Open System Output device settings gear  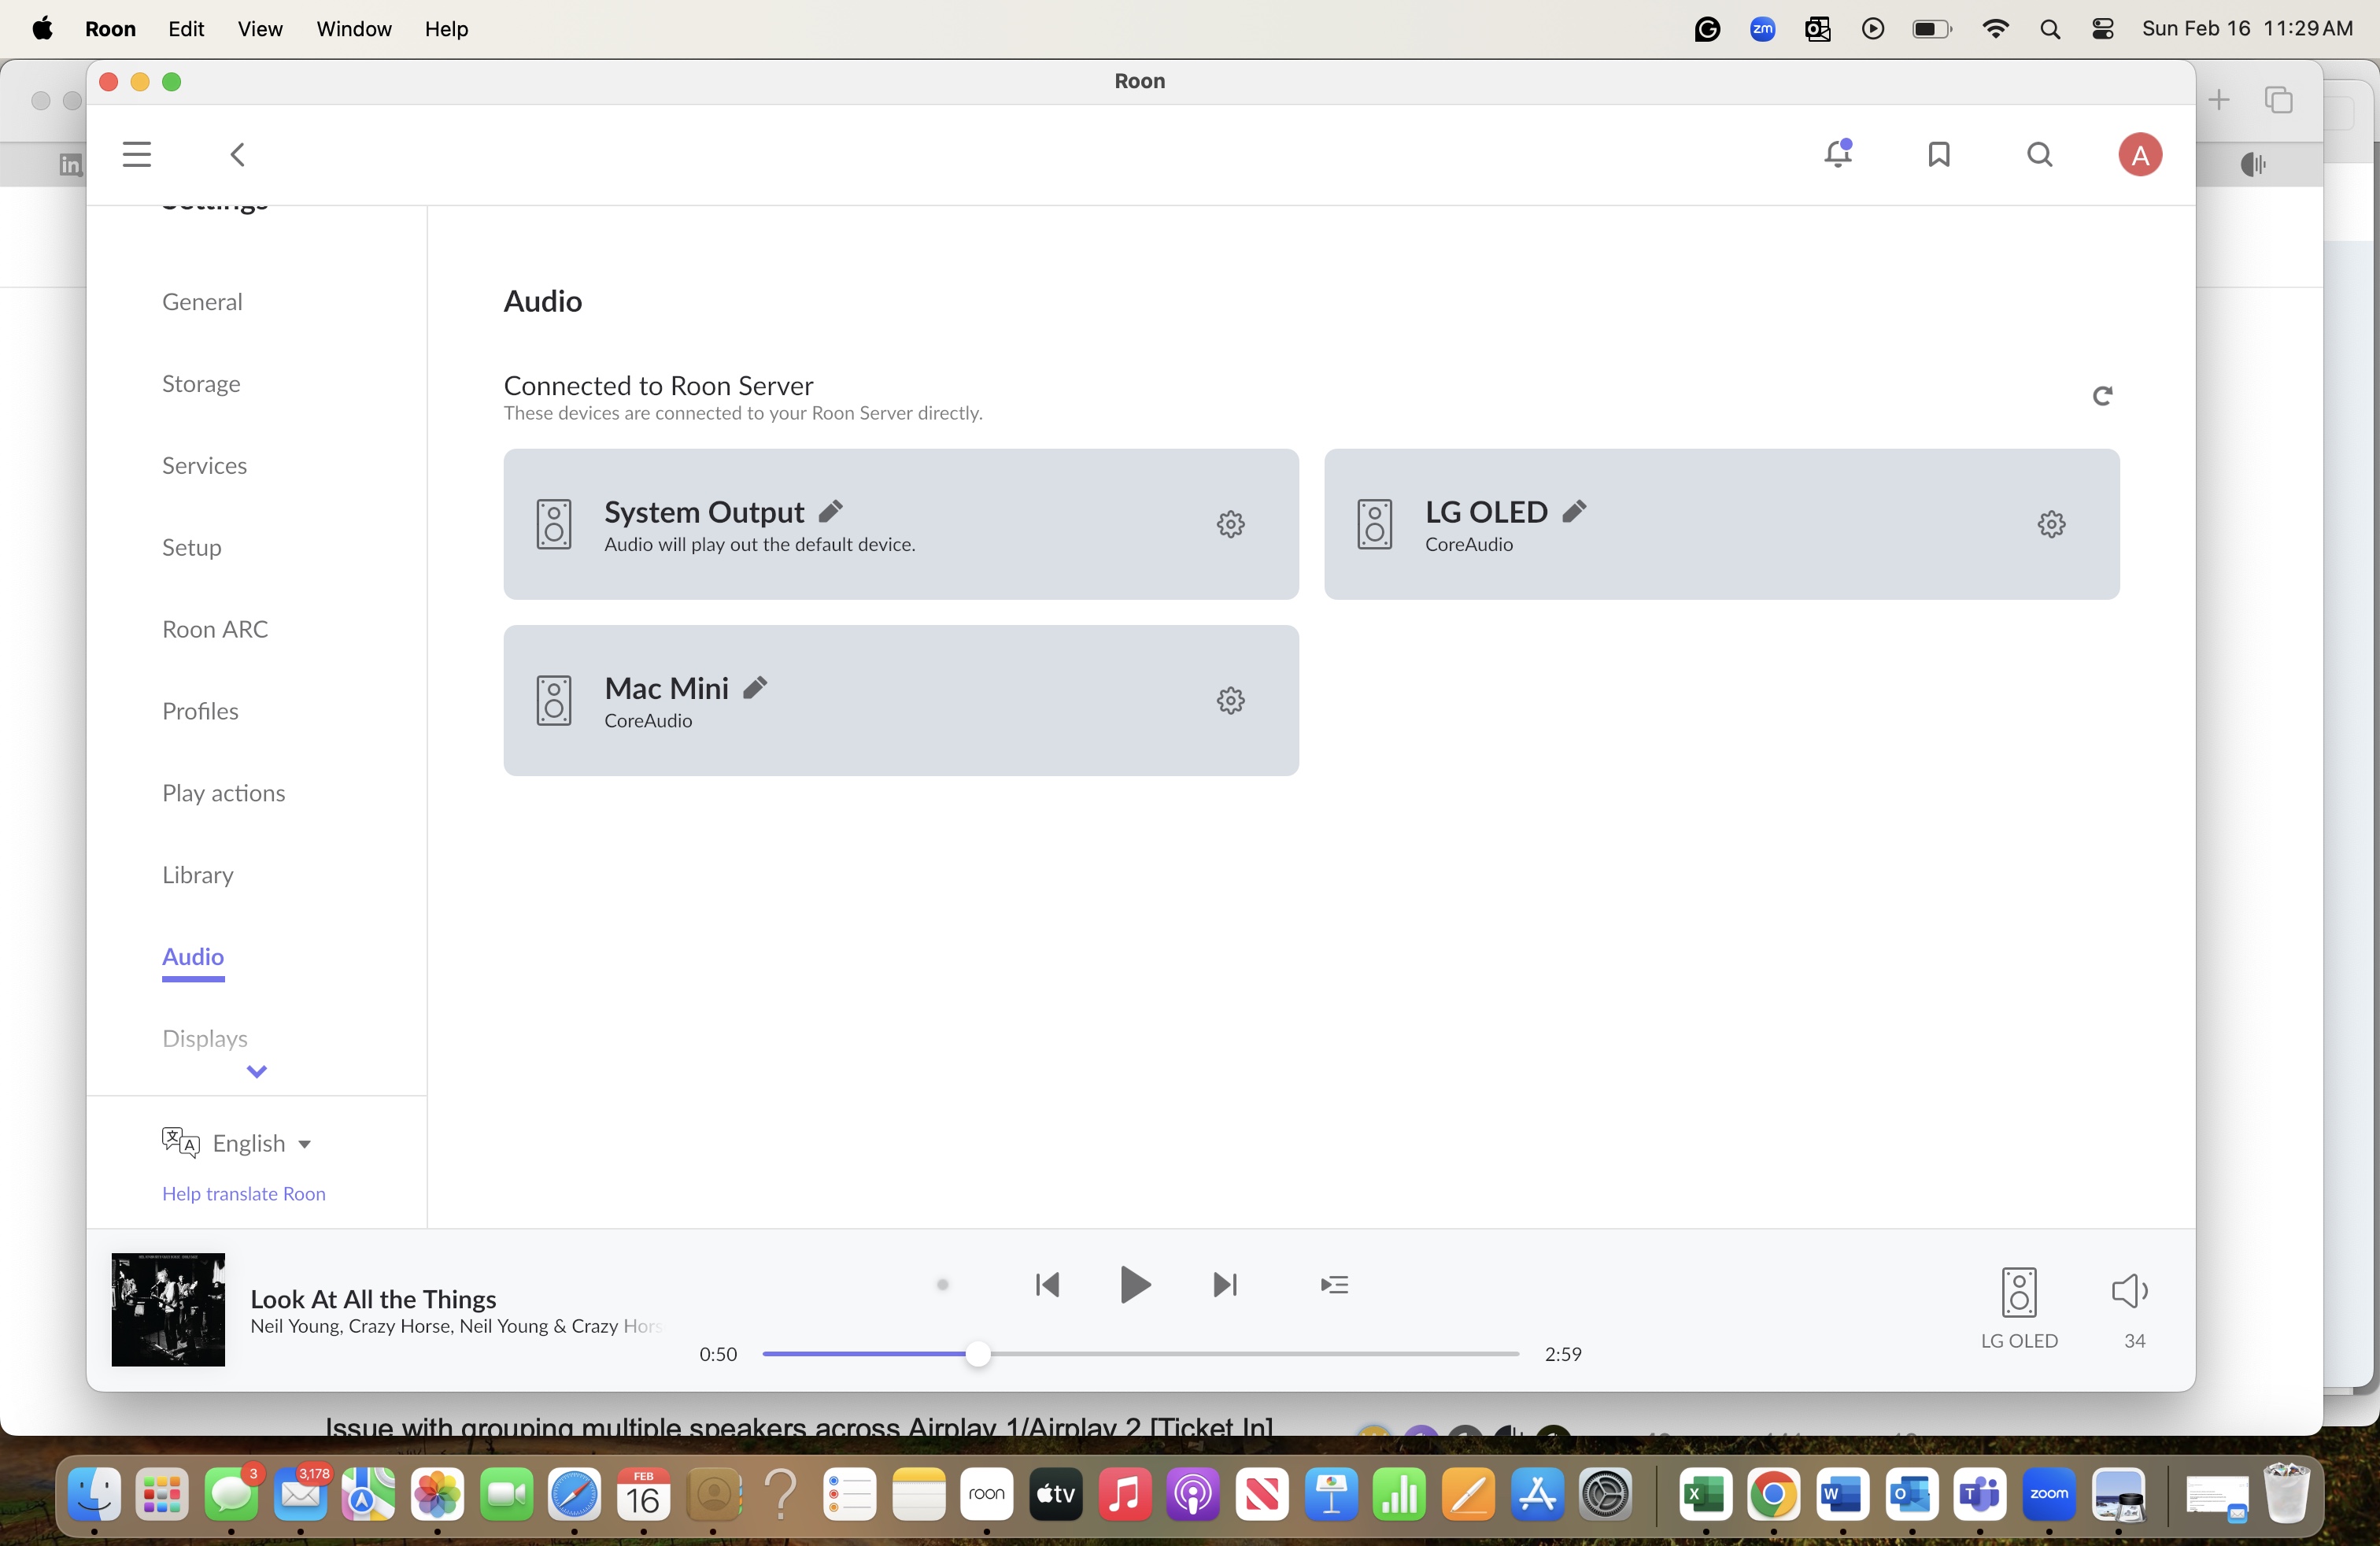pyautogui.click(x=1230, y=524)
